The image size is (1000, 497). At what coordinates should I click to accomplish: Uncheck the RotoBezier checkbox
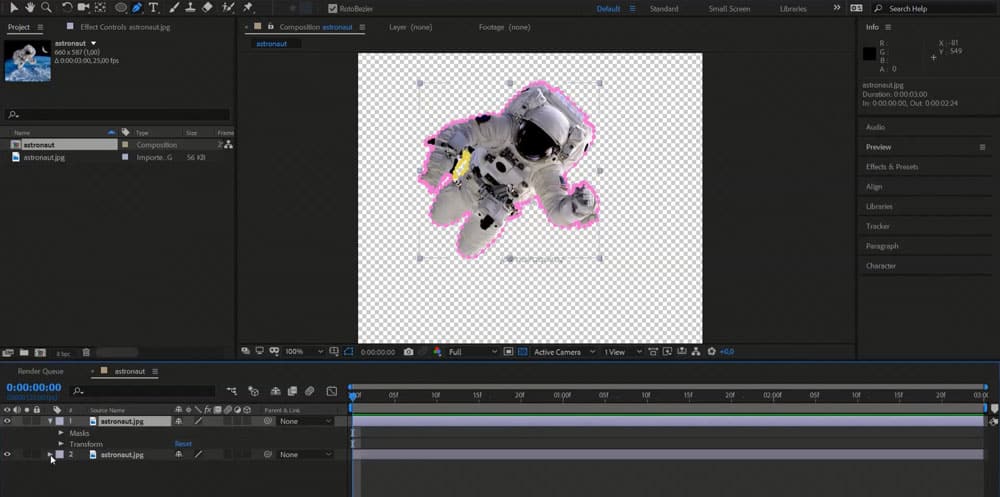(x=333, y=9)
